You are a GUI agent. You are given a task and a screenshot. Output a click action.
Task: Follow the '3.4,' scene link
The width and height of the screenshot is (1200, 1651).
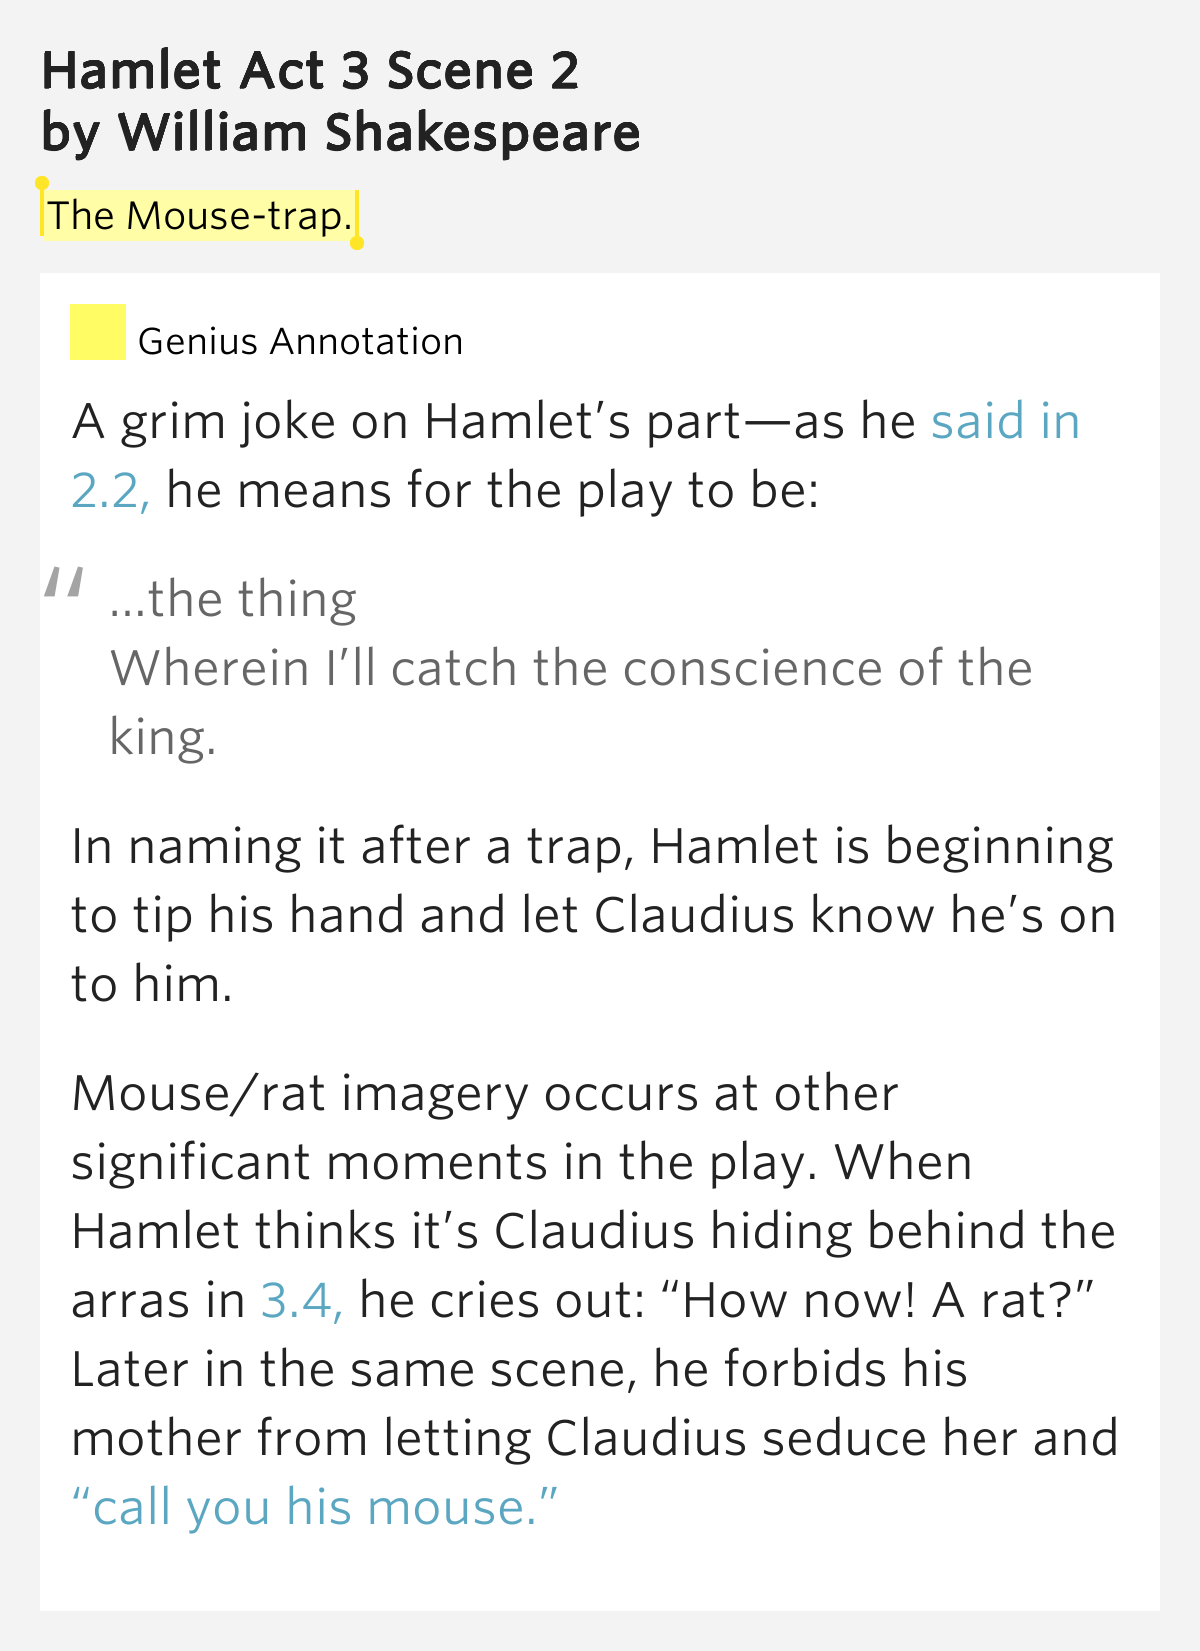(x=302, y=1300)
